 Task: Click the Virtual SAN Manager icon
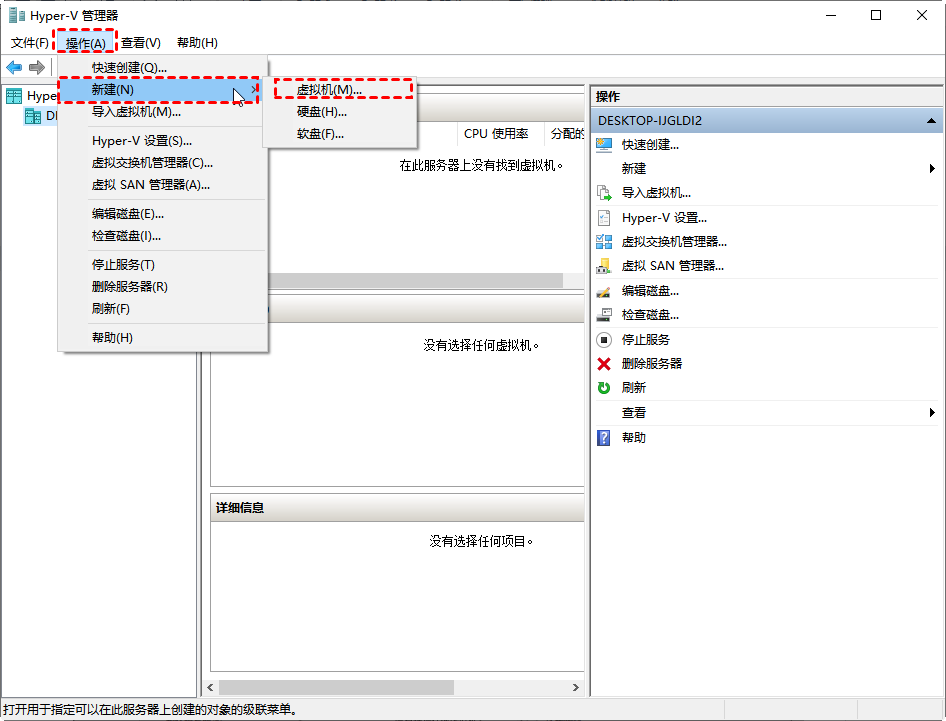(603, 266)
